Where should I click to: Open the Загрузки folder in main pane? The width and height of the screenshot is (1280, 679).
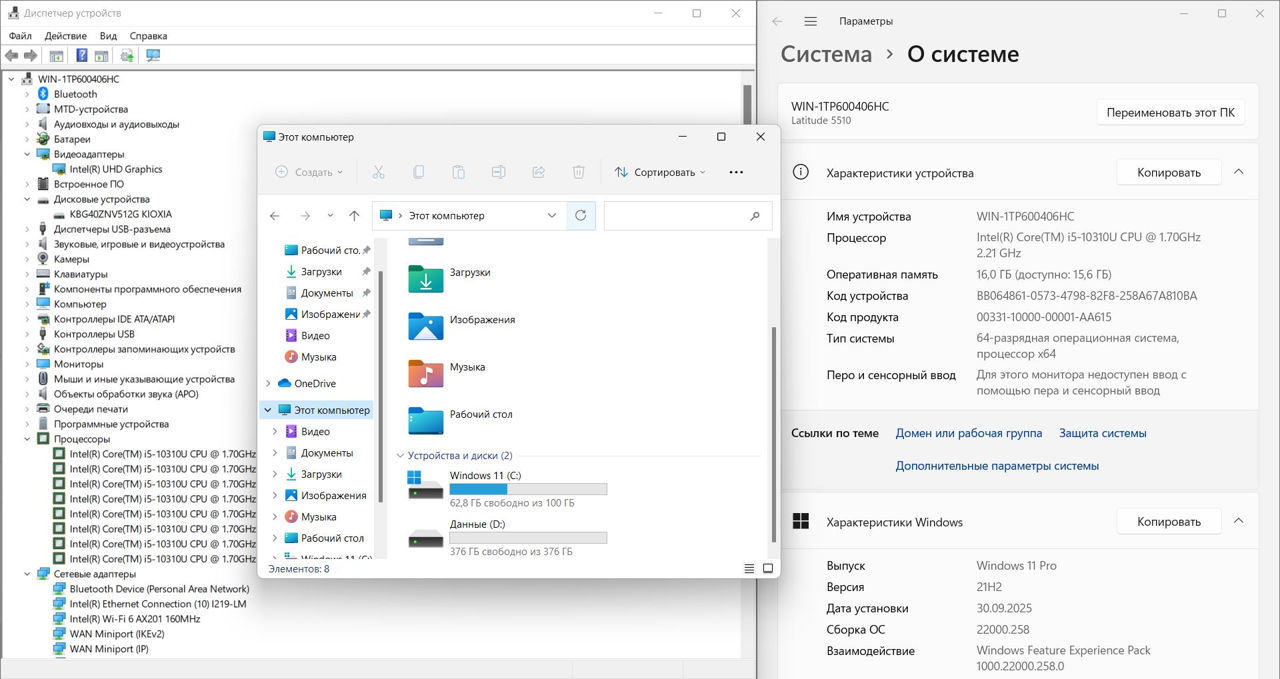[469, 272]
